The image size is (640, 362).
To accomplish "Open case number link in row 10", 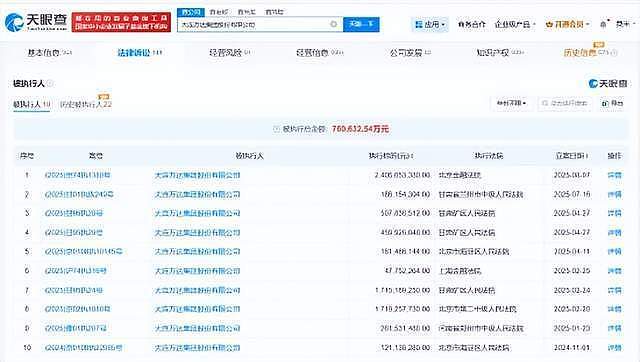I will click(83, 348).
